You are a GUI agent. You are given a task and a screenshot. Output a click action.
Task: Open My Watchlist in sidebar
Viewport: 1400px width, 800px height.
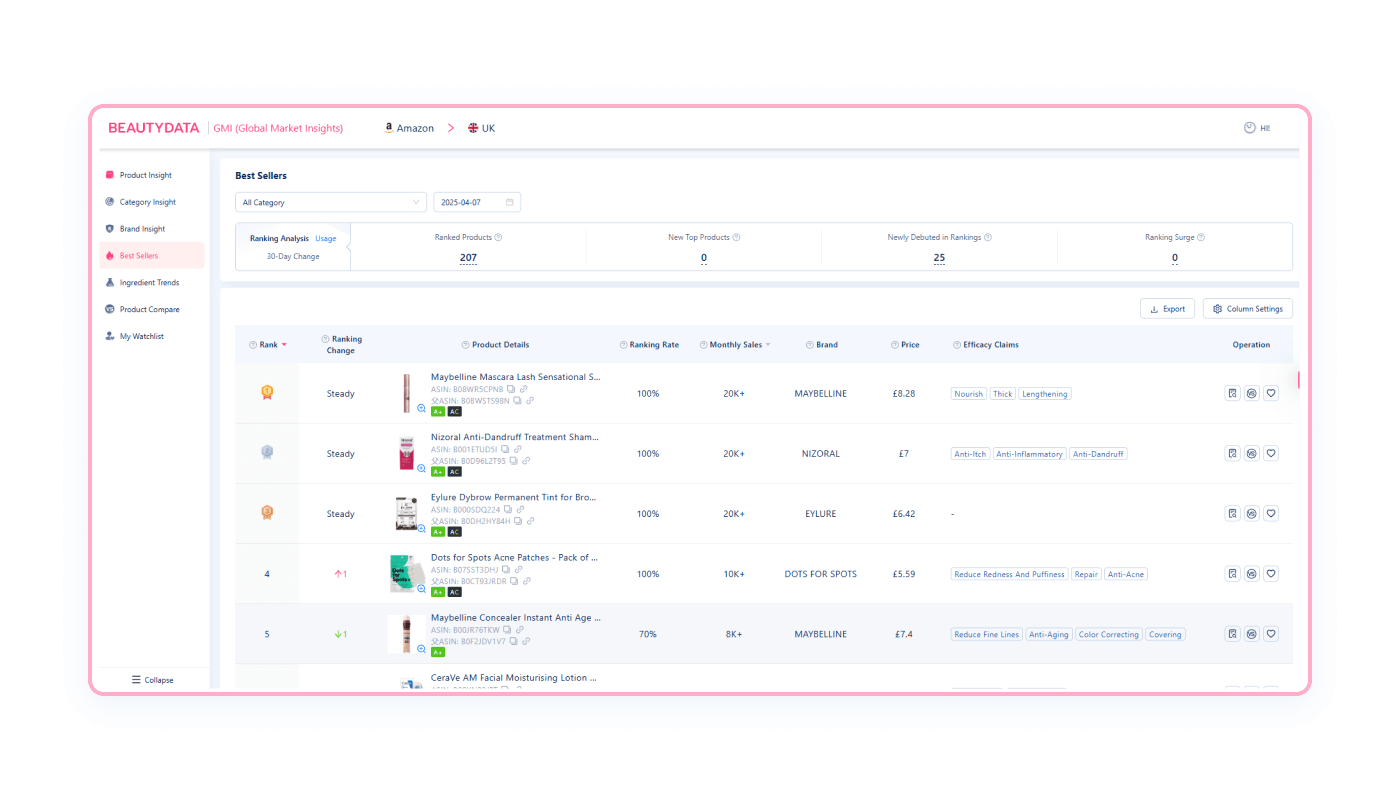(152, 336)
